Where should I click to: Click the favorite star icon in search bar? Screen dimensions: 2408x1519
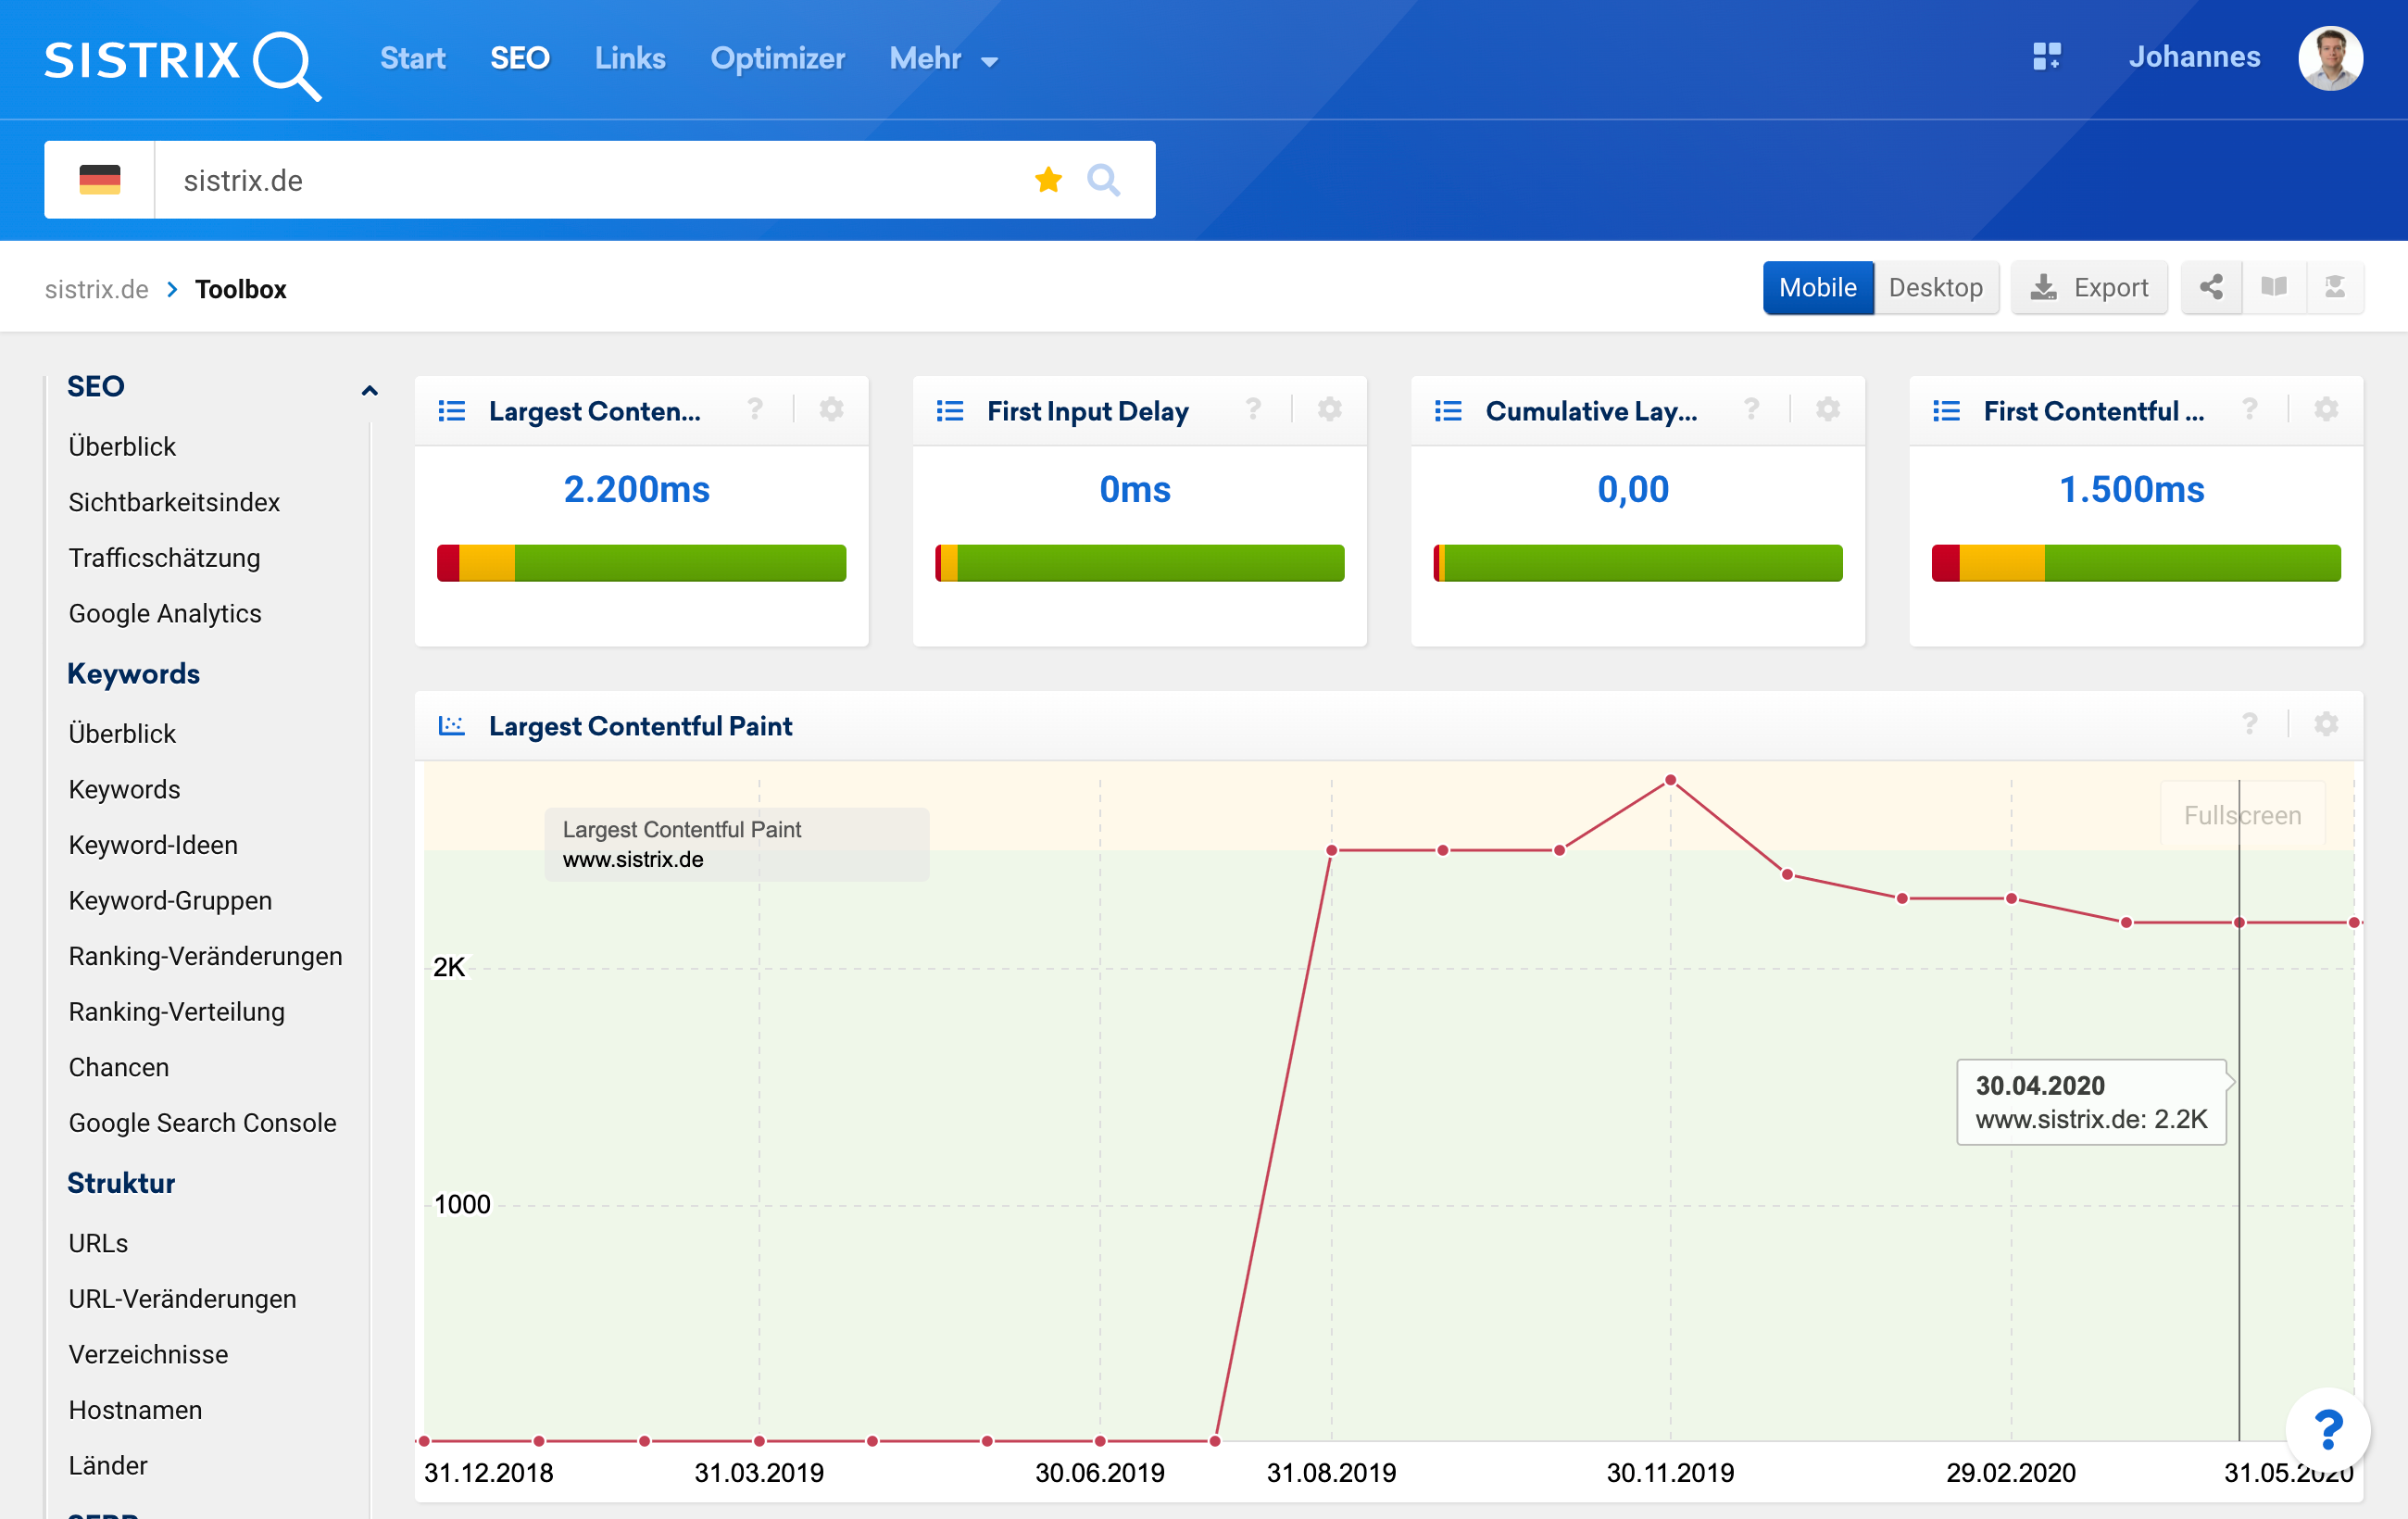tap(1048, 180)
